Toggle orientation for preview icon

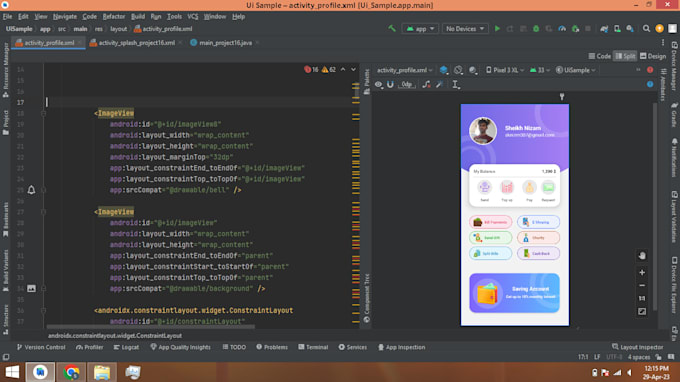[x=458, y=70]
